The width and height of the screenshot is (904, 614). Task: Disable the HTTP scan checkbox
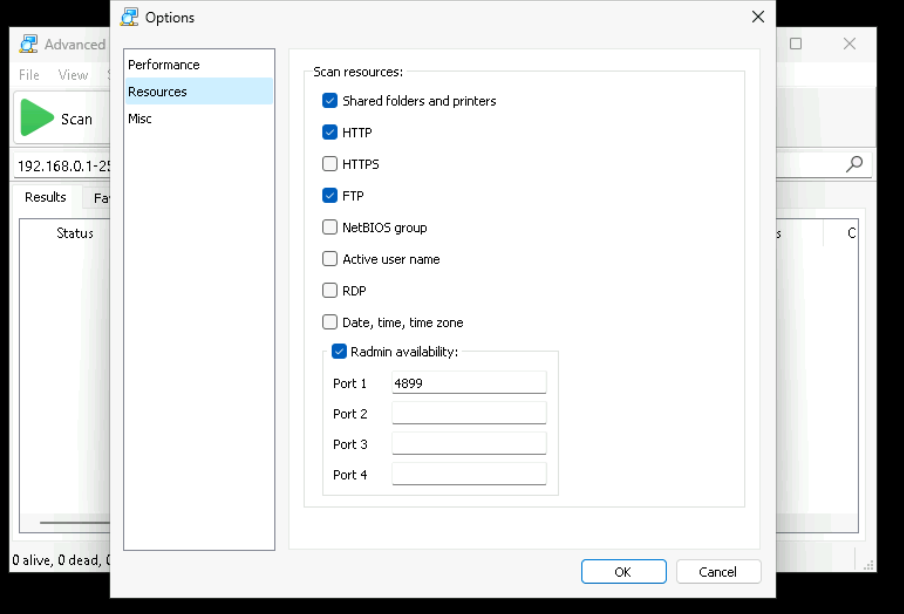[330, 132]
